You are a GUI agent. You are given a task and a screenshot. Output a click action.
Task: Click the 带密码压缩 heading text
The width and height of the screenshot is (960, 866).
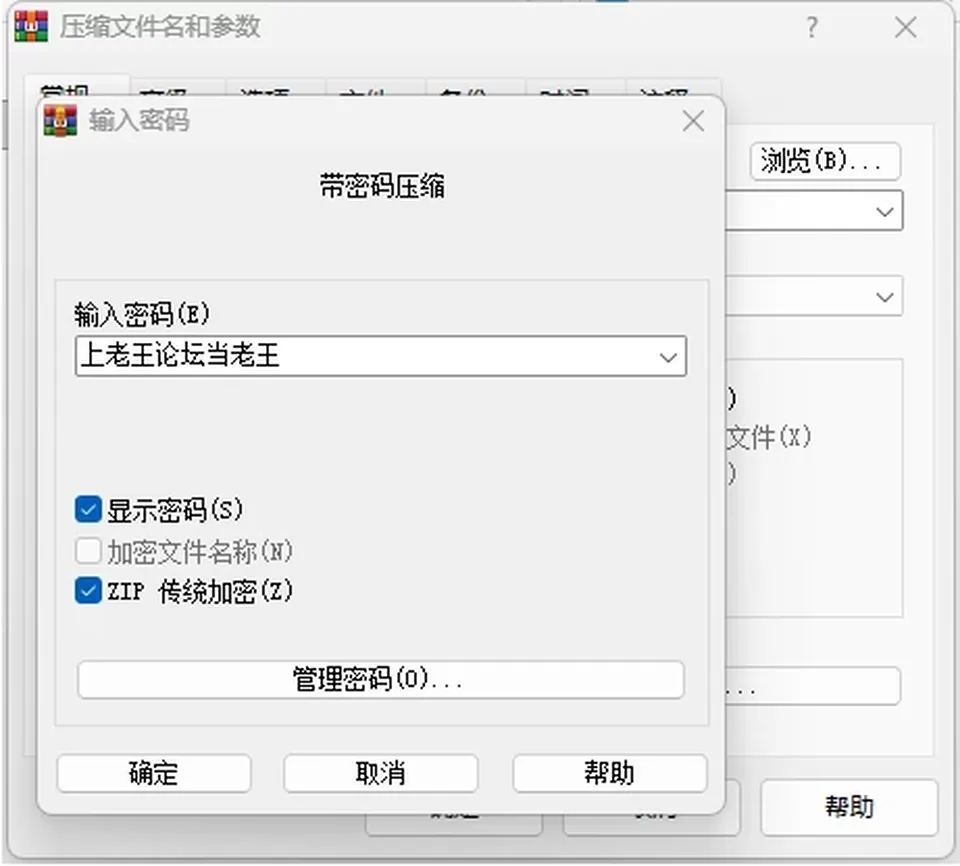(x=382, y=186)
